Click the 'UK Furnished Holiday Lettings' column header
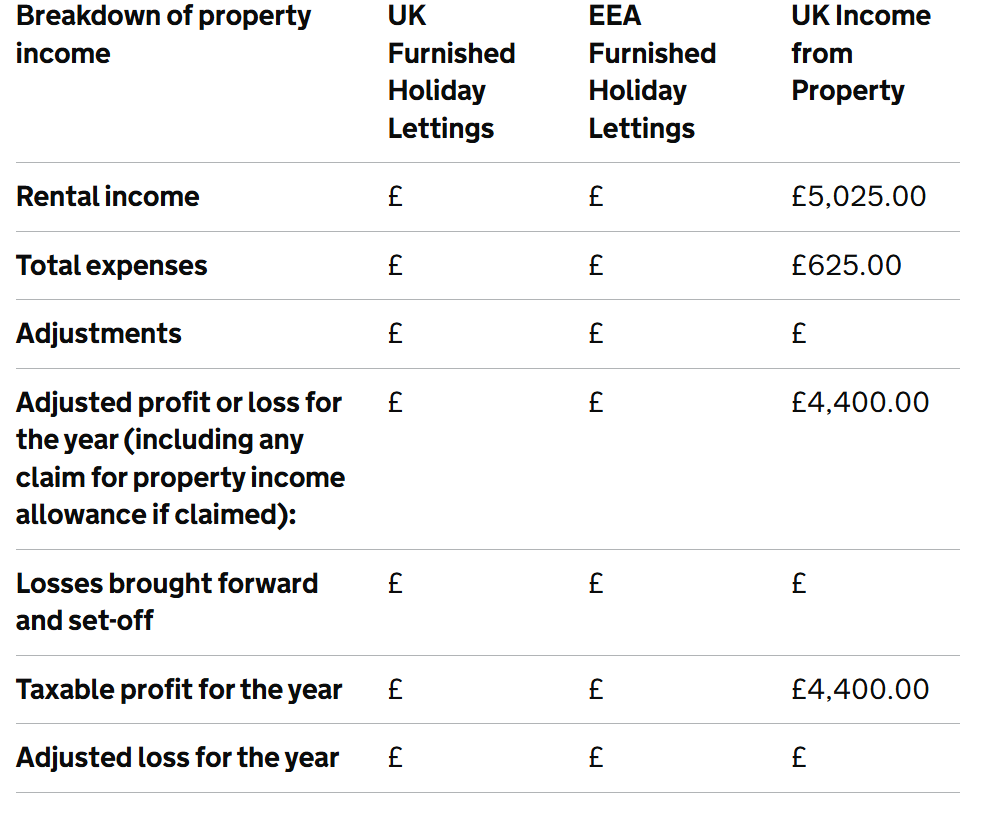Image resolution: width=985 pixels, height=820 pixels. click(452, 72)
